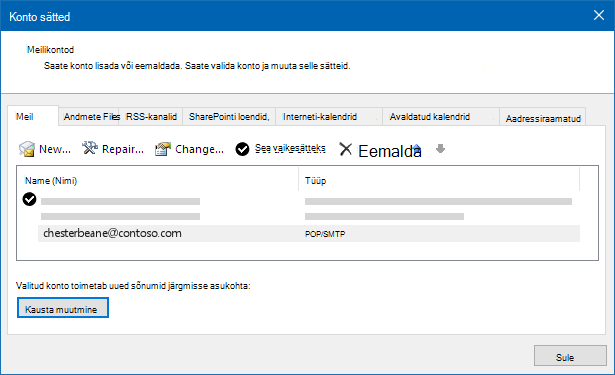Click Sea vaikesätteks text
Screen dimensions: 615x375
[x=290, y=148]
